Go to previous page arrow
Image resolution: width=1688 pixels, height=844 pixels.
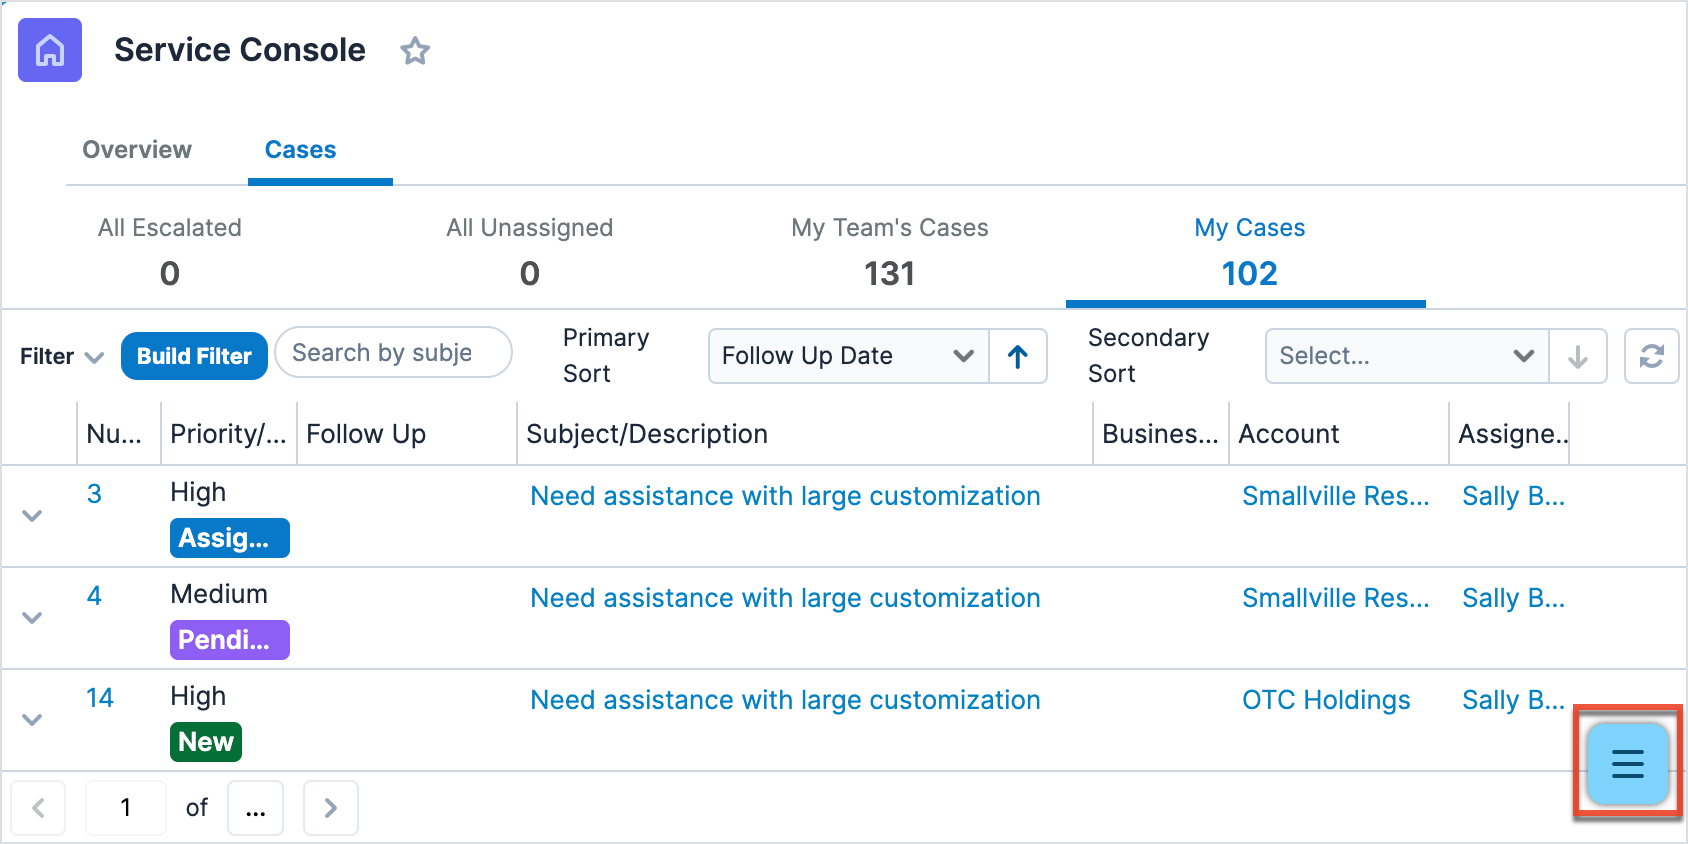(38, 807)
